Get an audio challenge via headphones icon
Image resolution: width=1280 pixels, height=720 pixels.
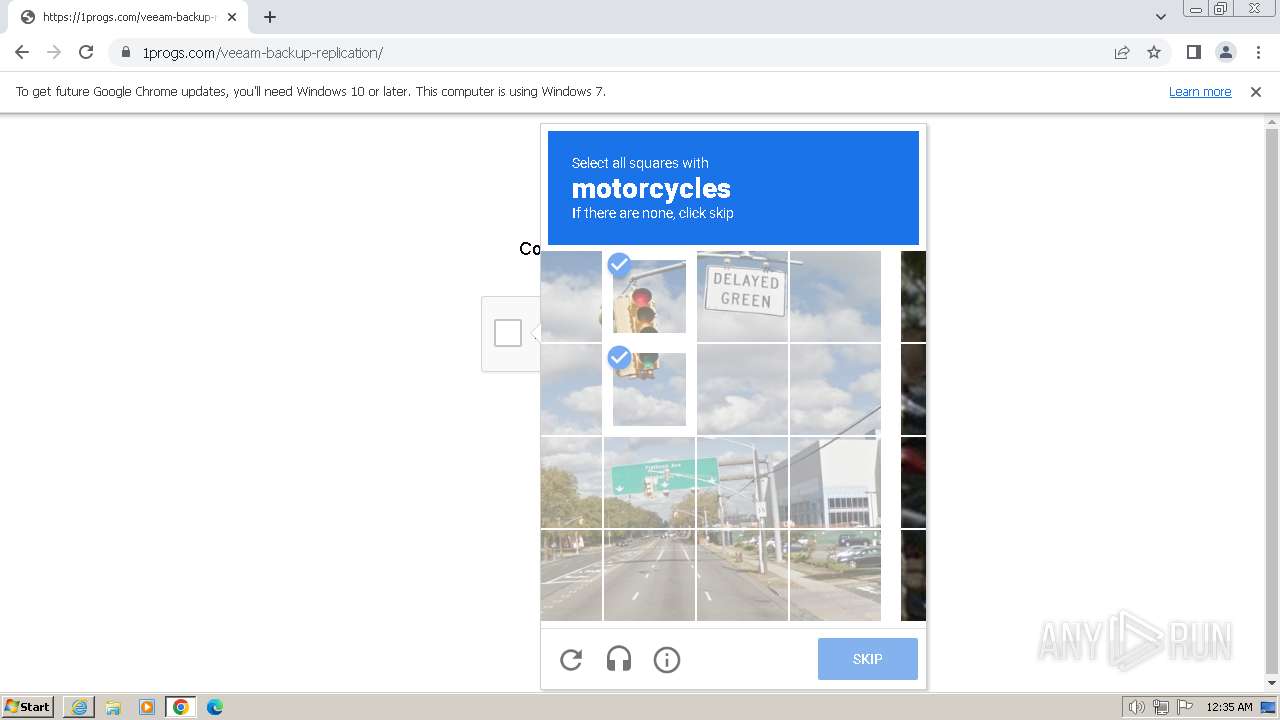(x=619, y=660)
